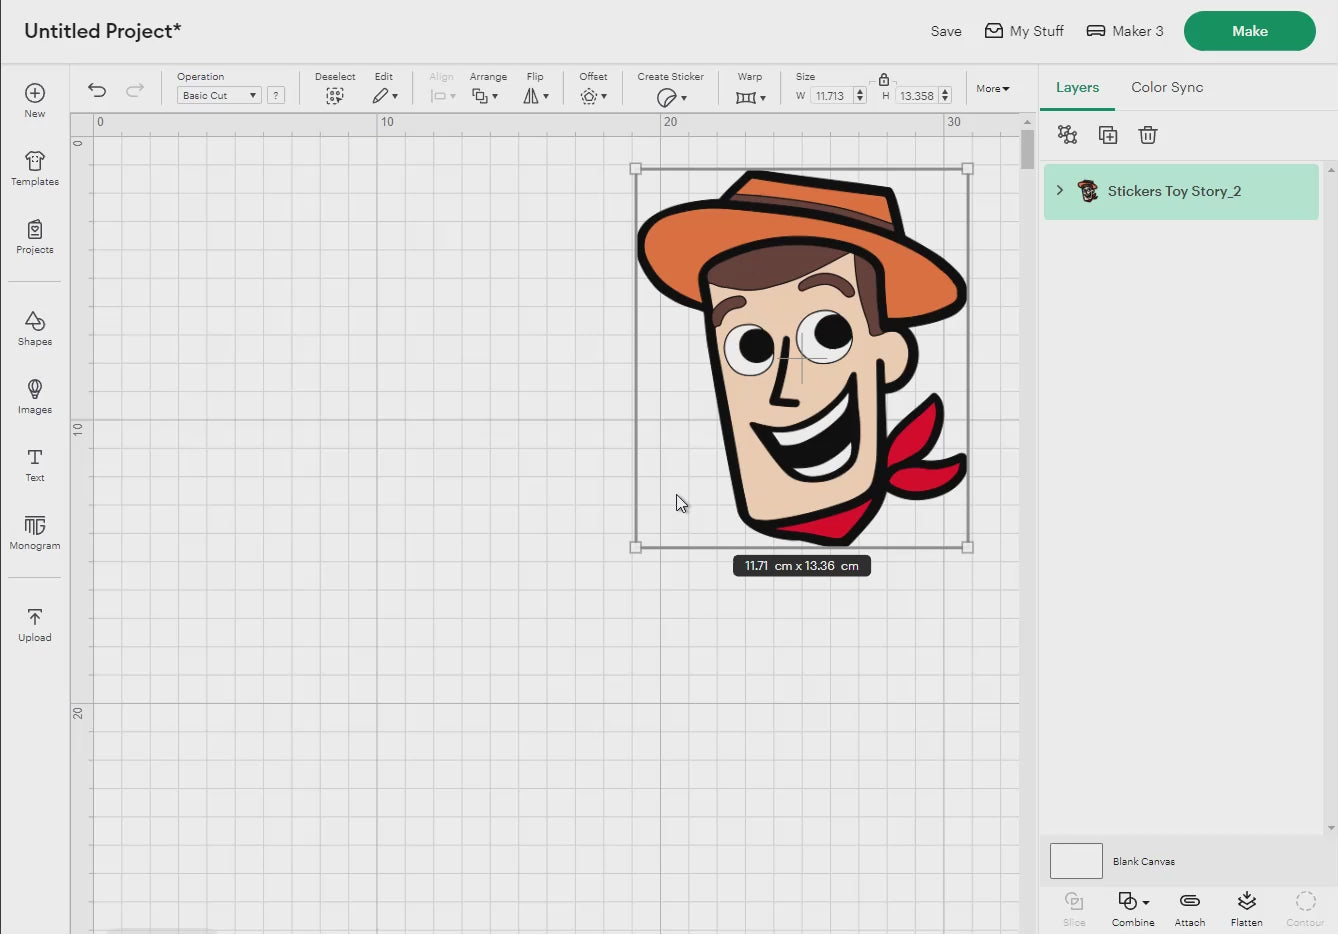1338x934 pixels.
Task: Click the Combine button
Action: click(1133, 909)
